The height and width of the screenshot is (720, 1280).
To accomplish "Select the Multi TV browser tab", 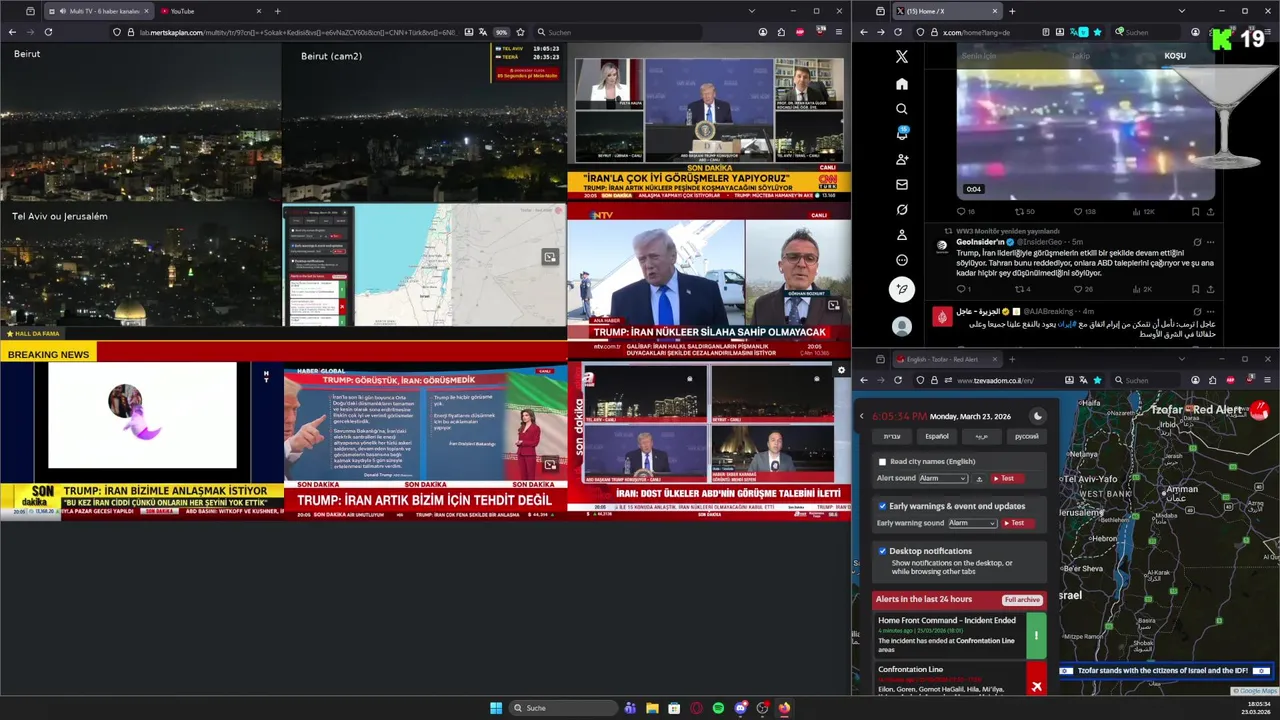I will tap(97, 11).
